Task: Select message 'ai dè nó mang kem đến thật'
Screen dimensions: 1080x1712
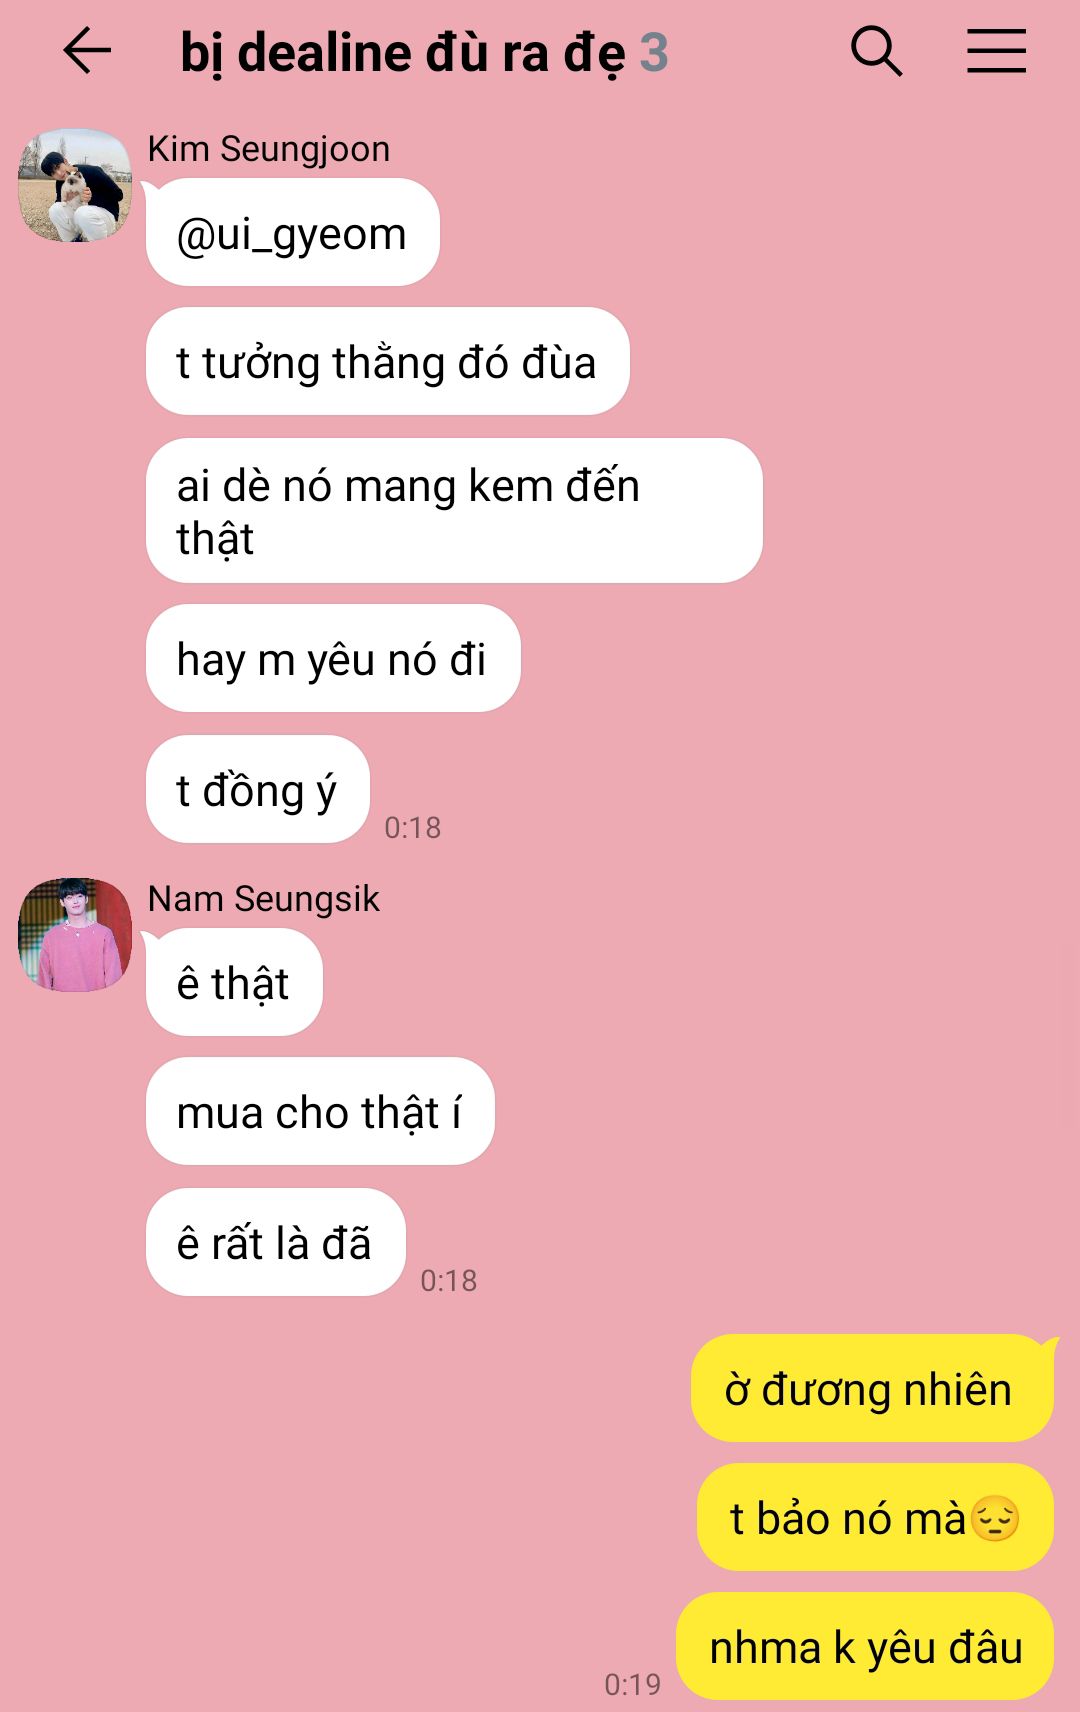Action: (454, 511)
